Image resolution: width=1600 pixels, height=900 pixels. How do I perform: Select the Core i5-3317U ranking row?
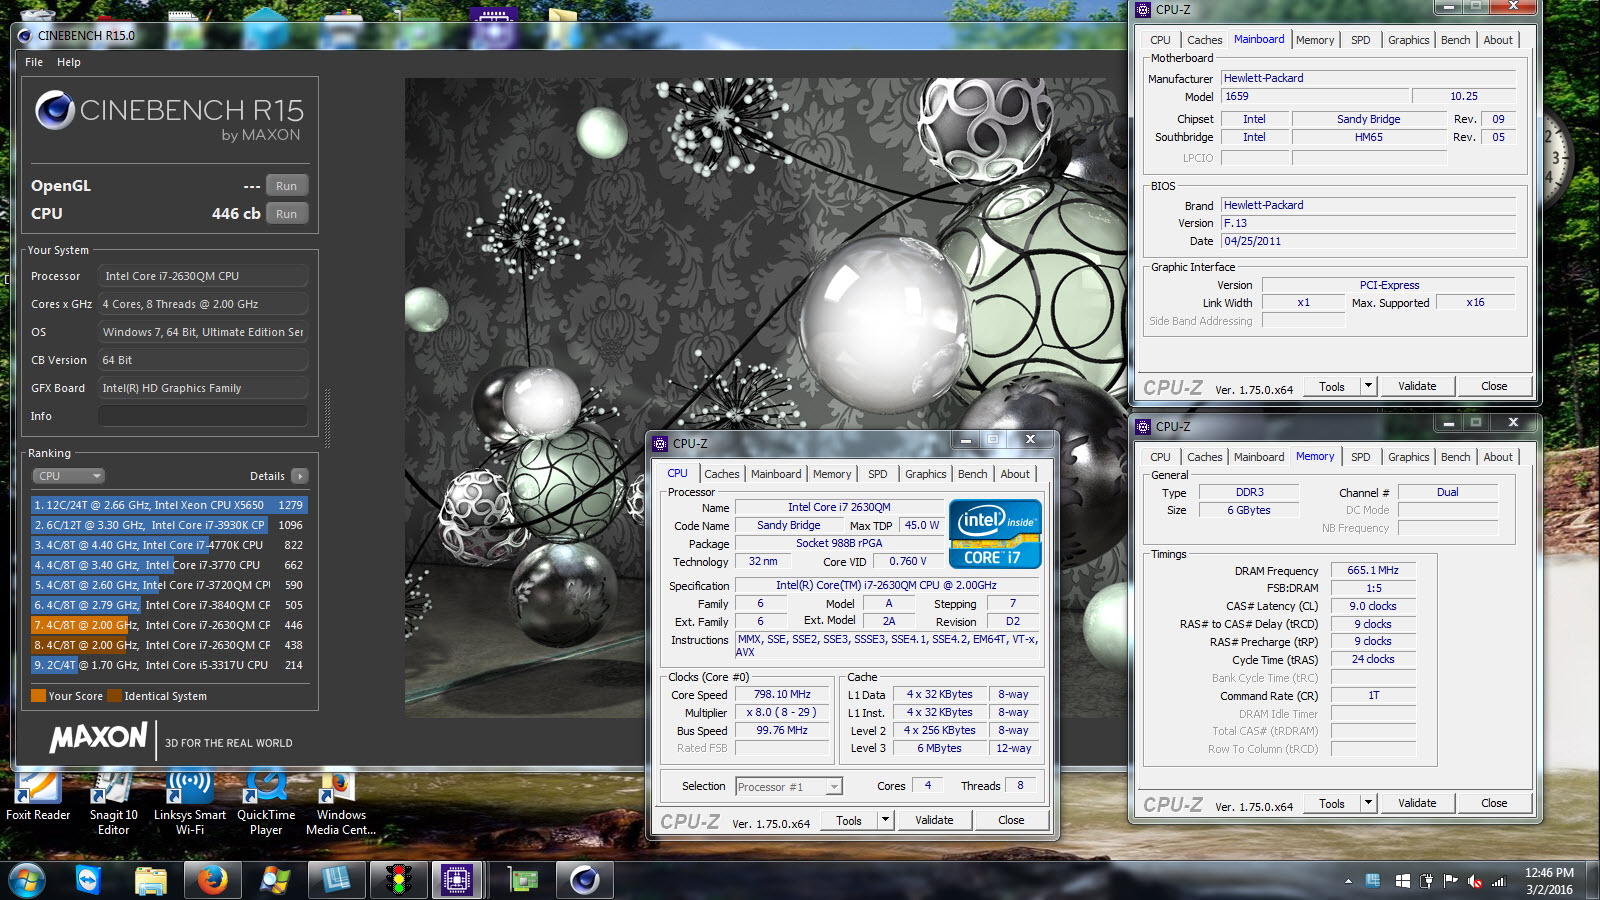[x=169, y=665]
